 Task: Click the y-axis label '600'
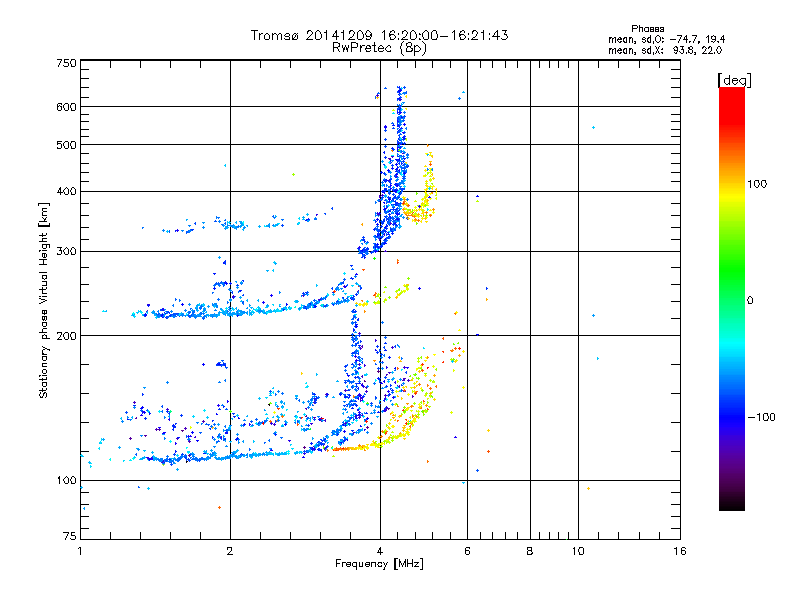(66, 107)
